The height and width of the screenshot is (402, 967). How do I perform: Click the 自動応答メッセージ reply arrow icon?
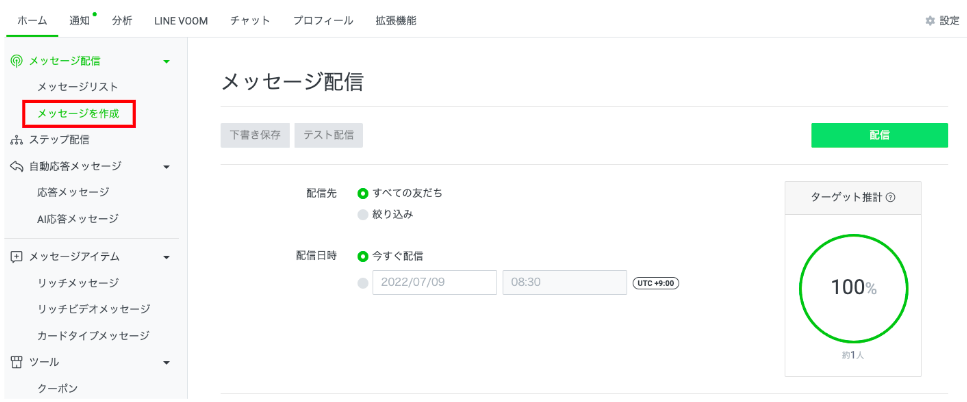[x=17, y=166]
